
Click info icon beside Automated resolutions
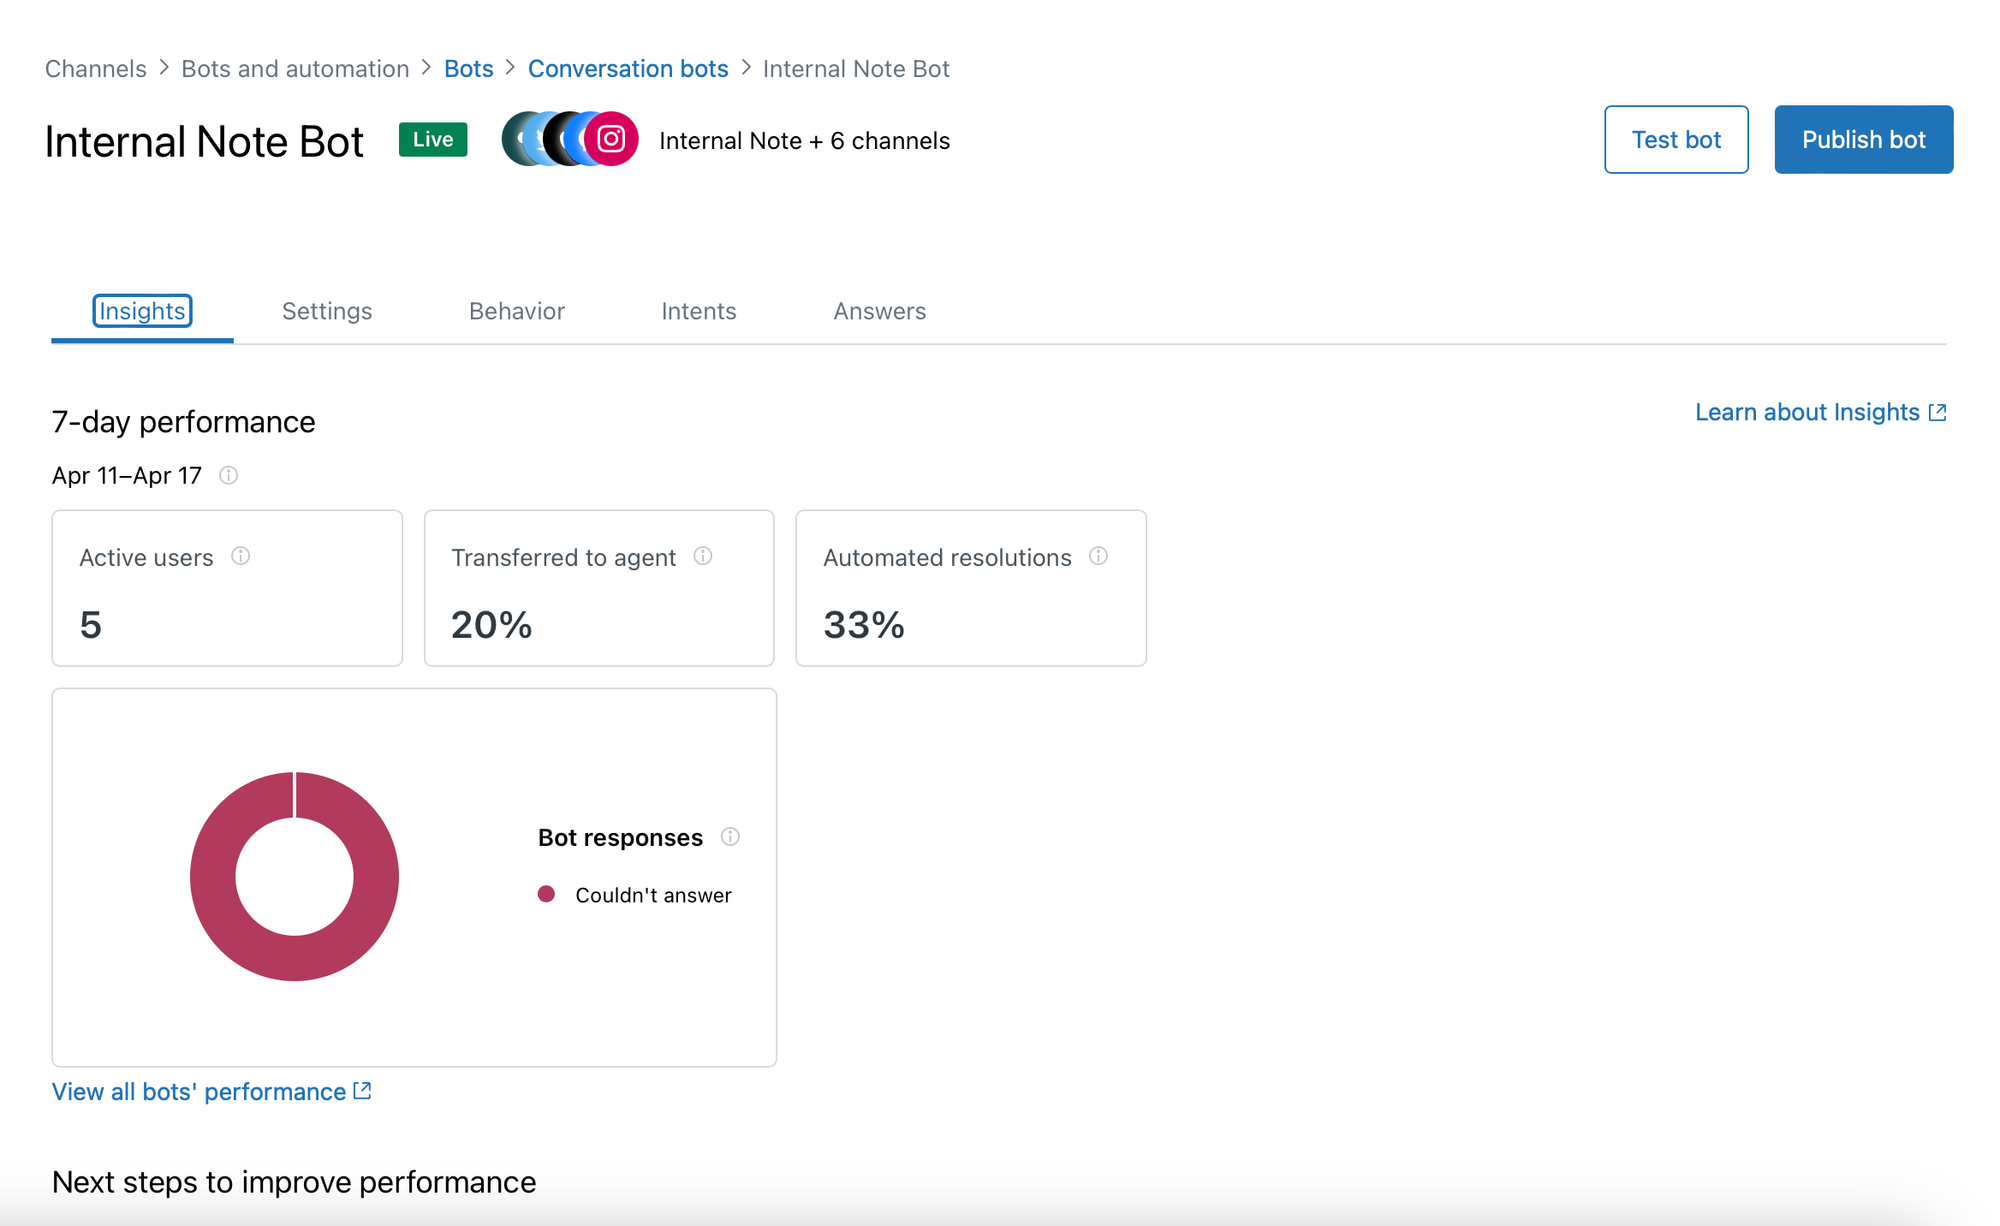pos(1098,556)
